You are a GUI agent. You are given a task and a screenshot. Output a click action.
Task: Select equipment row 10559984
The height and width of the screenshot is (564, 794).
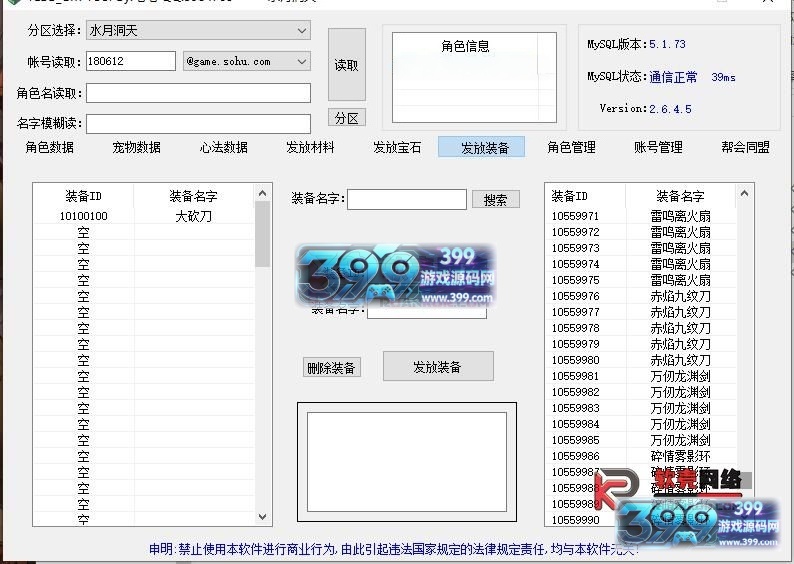click(x=641, y=424)
